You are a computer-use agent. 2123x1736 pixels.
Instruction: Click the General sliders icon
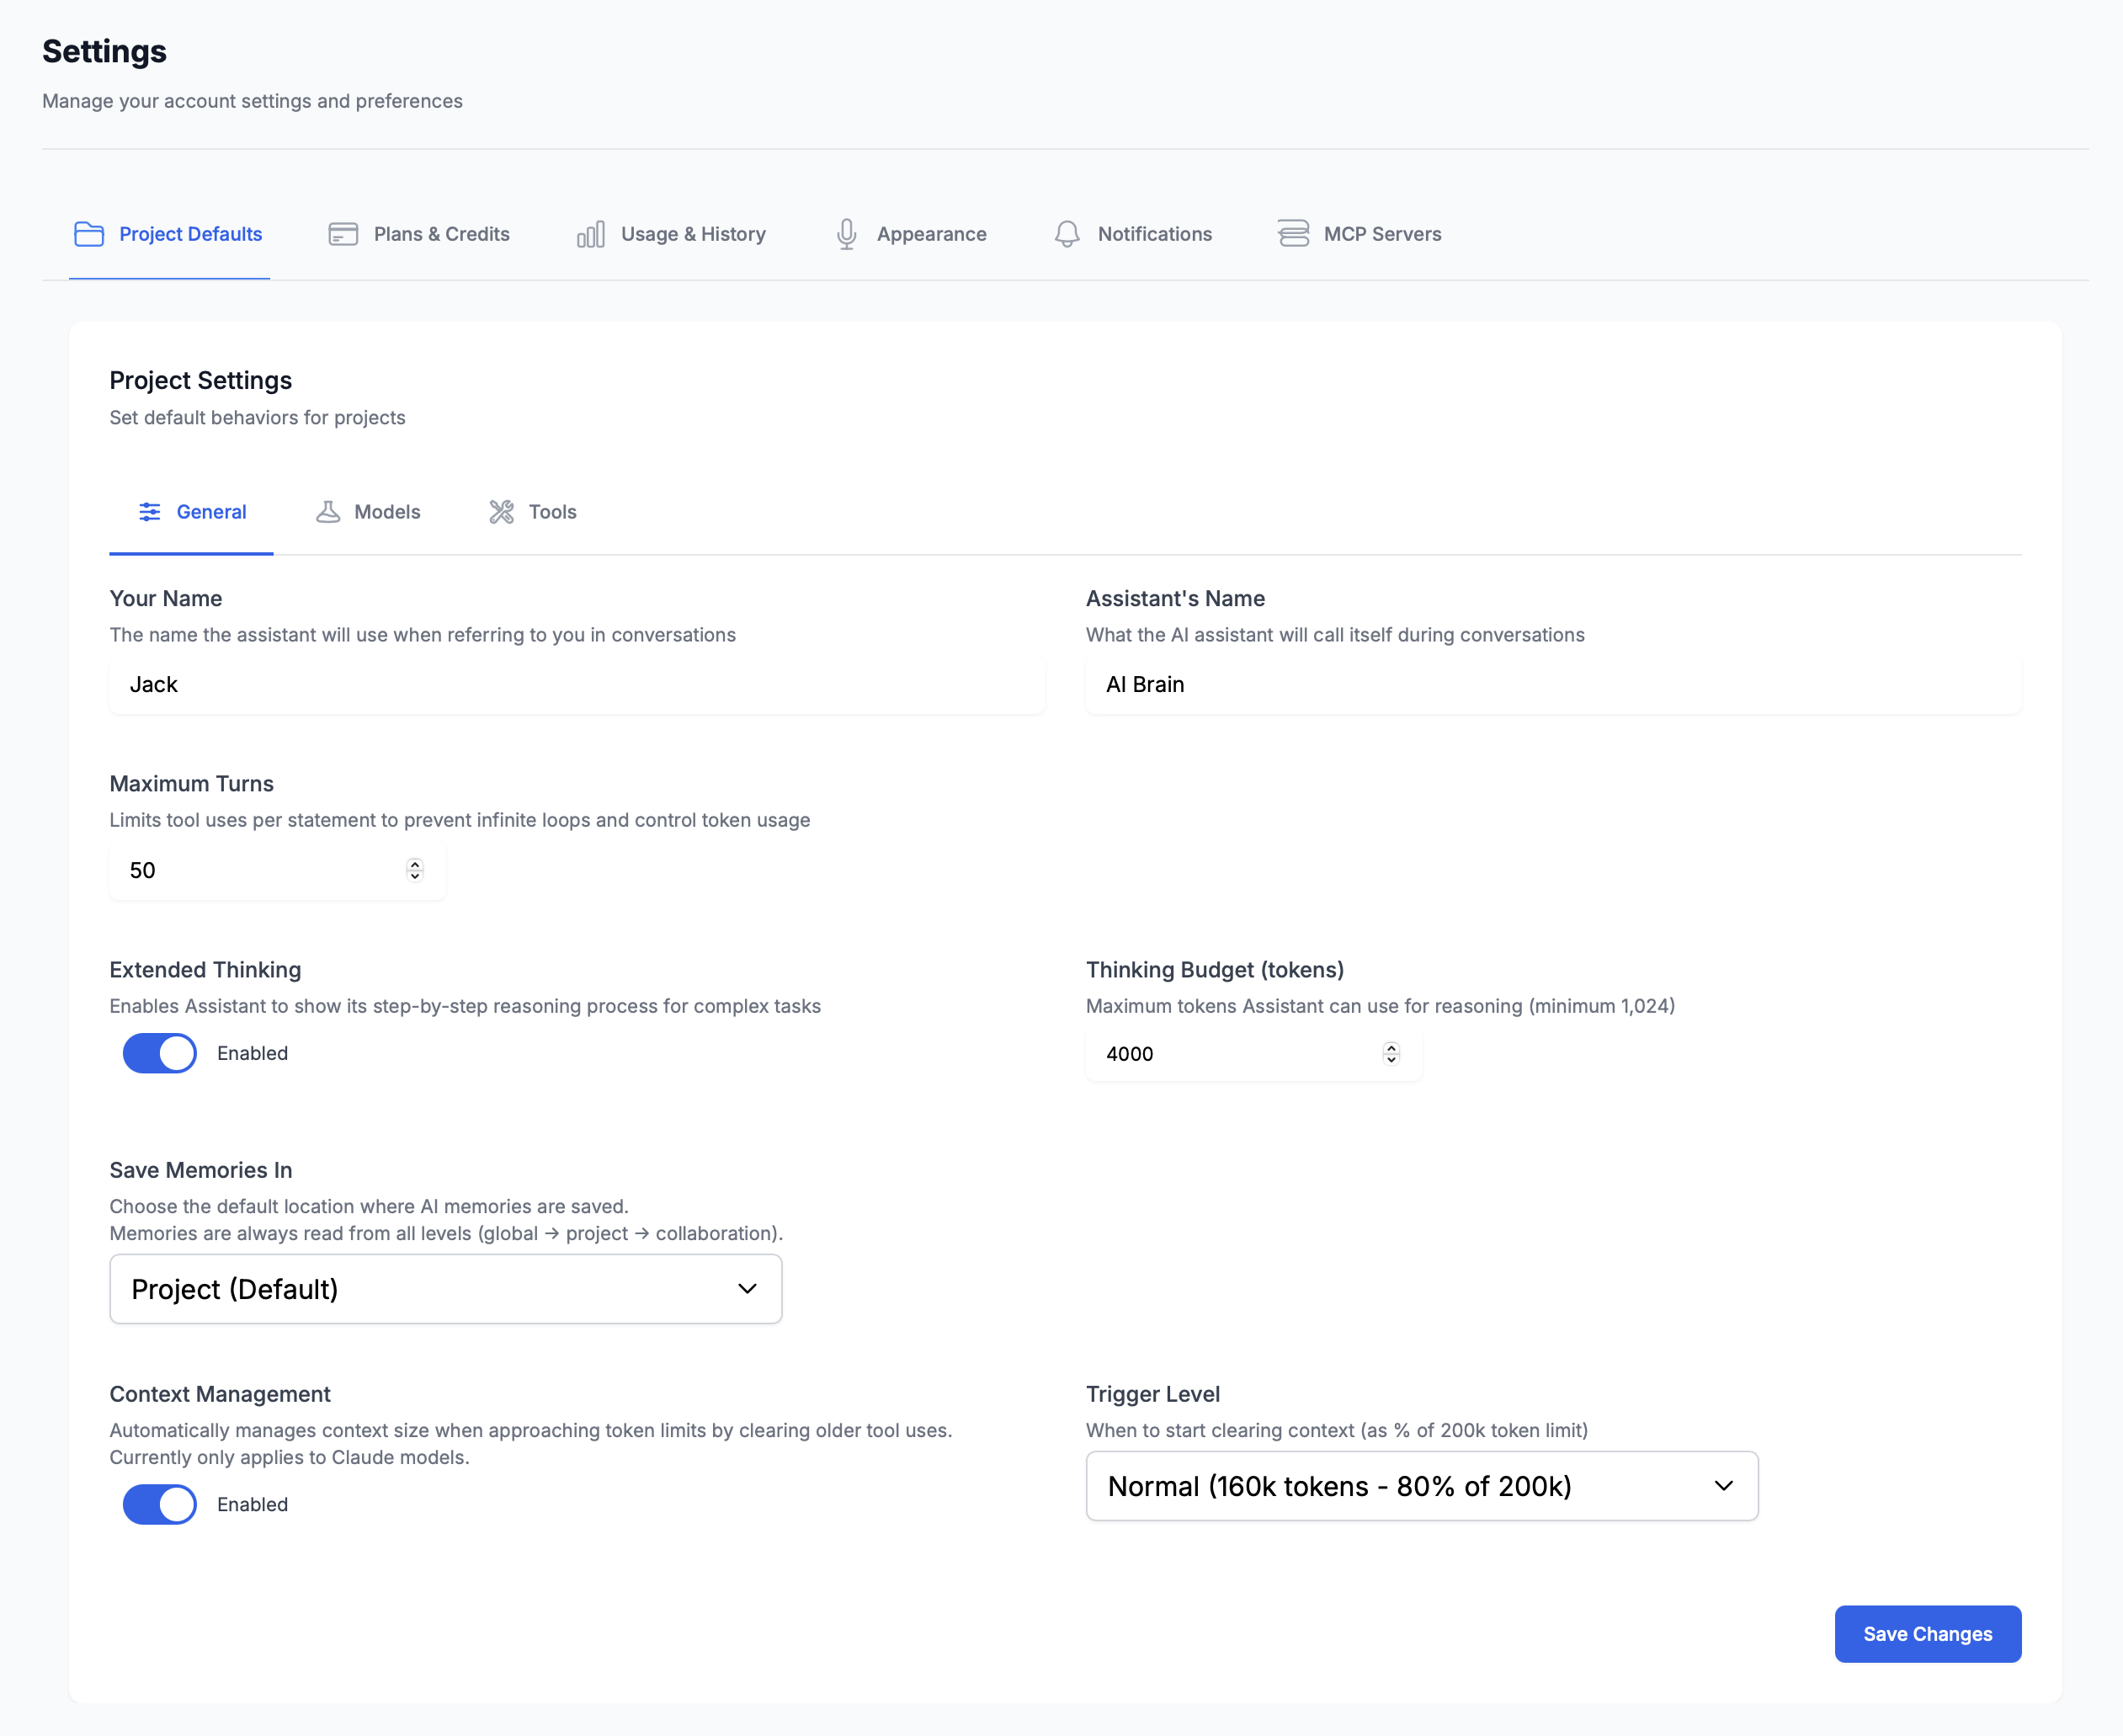coord(150,511)
